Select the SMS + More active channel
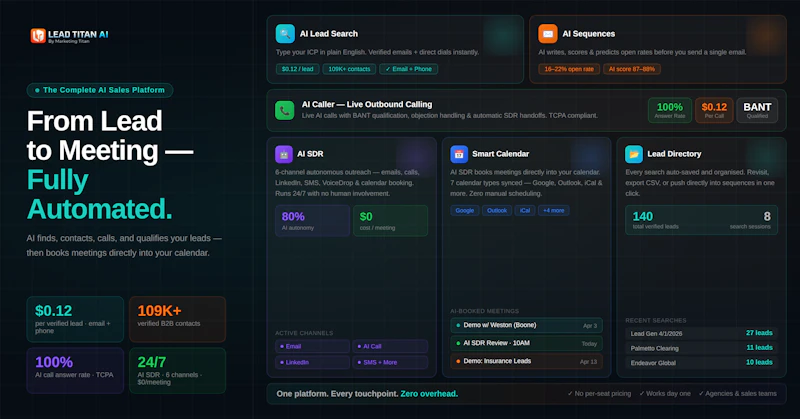This screenshot has height=419, width=800. click(x=390, y=362)
